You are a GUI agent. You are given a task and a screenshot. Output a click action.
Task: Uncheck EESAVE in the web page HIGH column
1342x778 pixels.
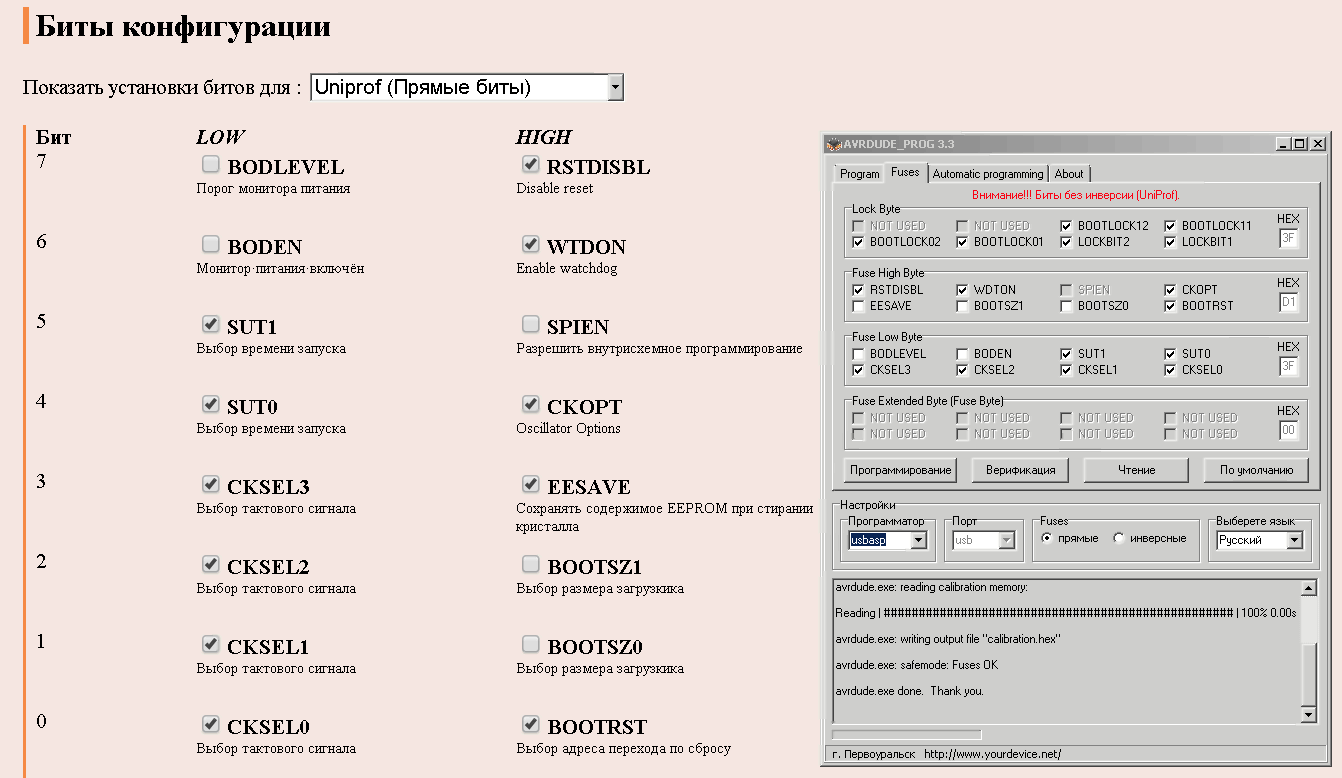pos(531,484)
